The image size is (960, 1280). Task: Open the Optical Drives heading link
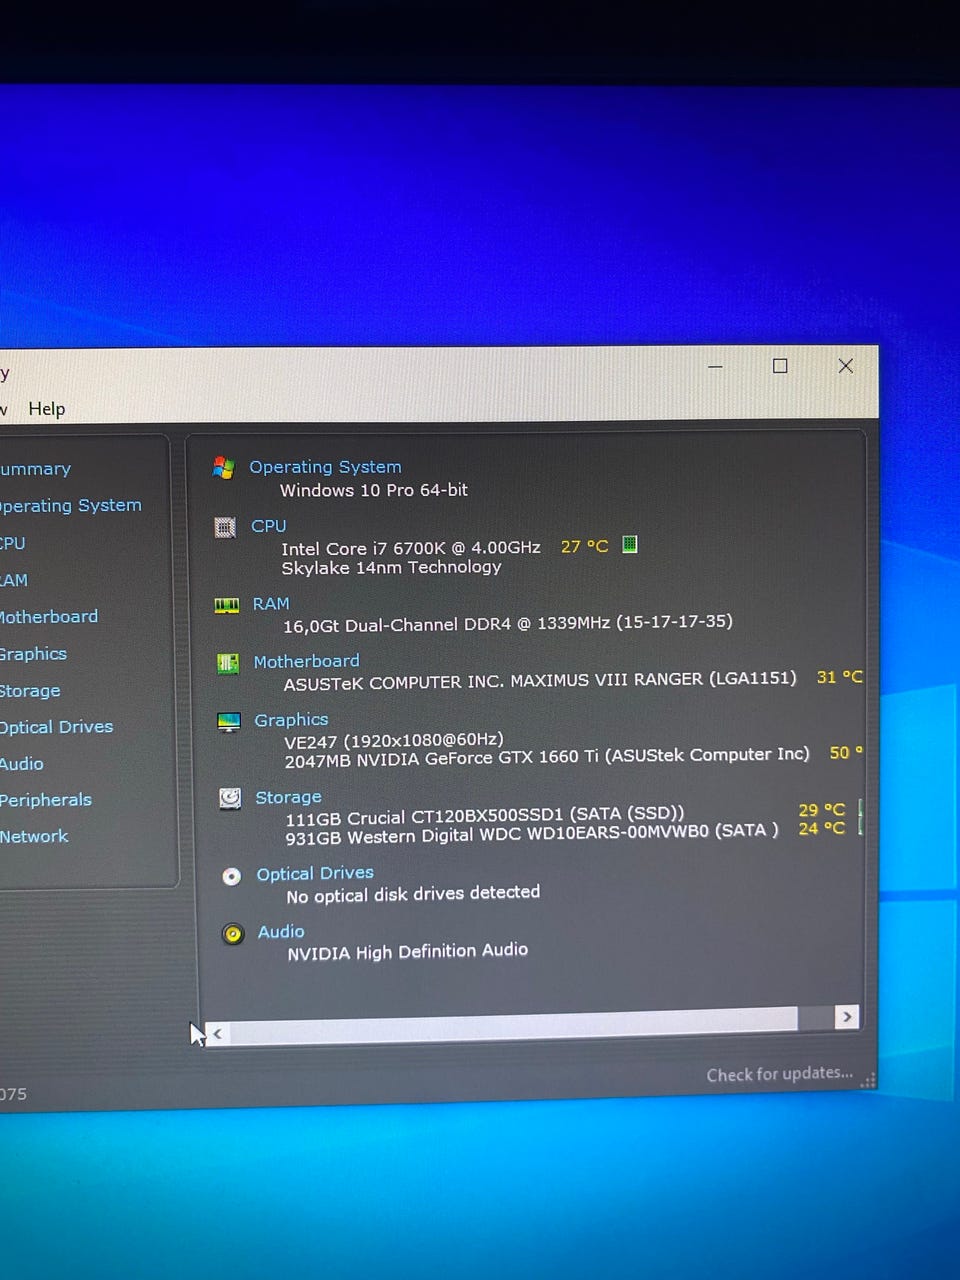pos(315,873)
